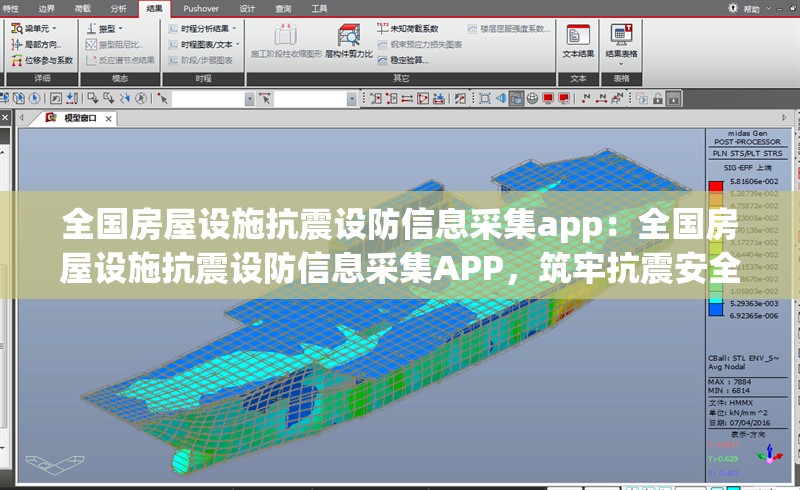Click the 局部方向 local direction icon
The width and height of the screenshot is (800, 490).
coord(36,44)
